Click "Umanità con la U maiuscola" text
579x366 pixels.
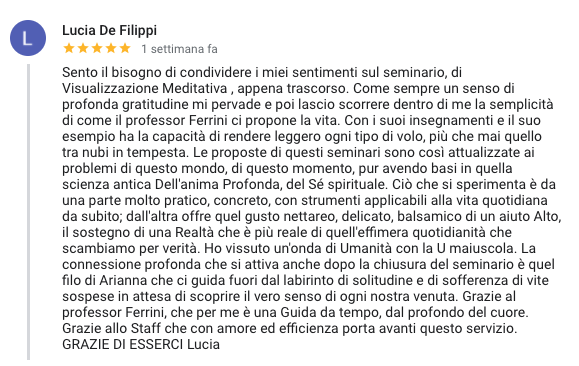[426, 249]
